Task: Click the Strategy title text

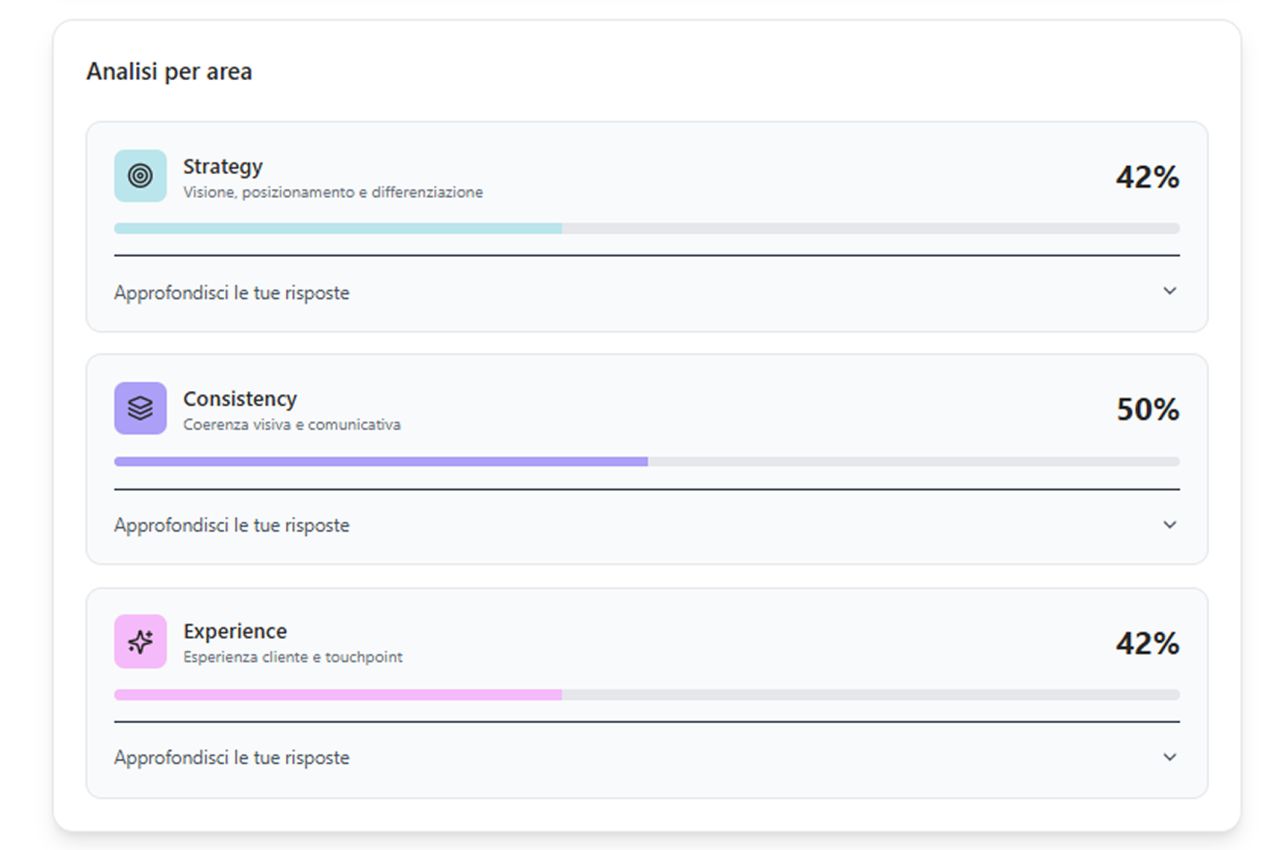Action: point(223,167)
